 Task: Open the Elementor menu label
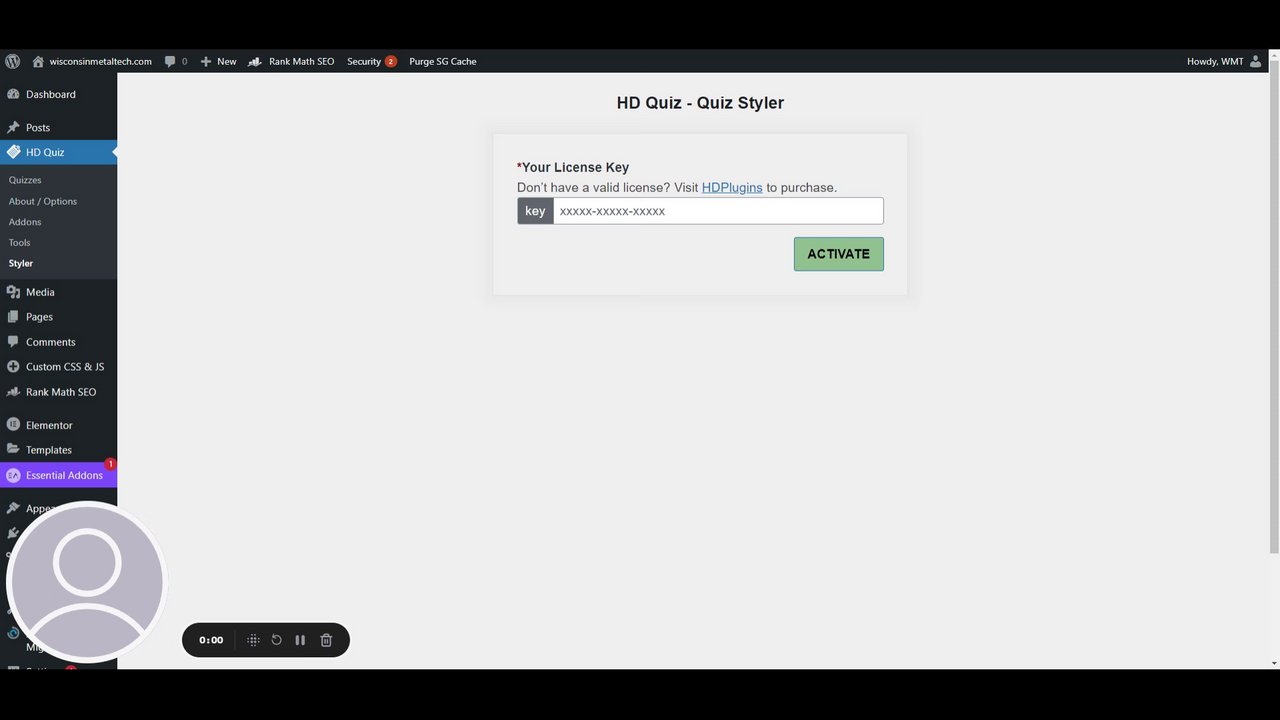pos(49,425)
